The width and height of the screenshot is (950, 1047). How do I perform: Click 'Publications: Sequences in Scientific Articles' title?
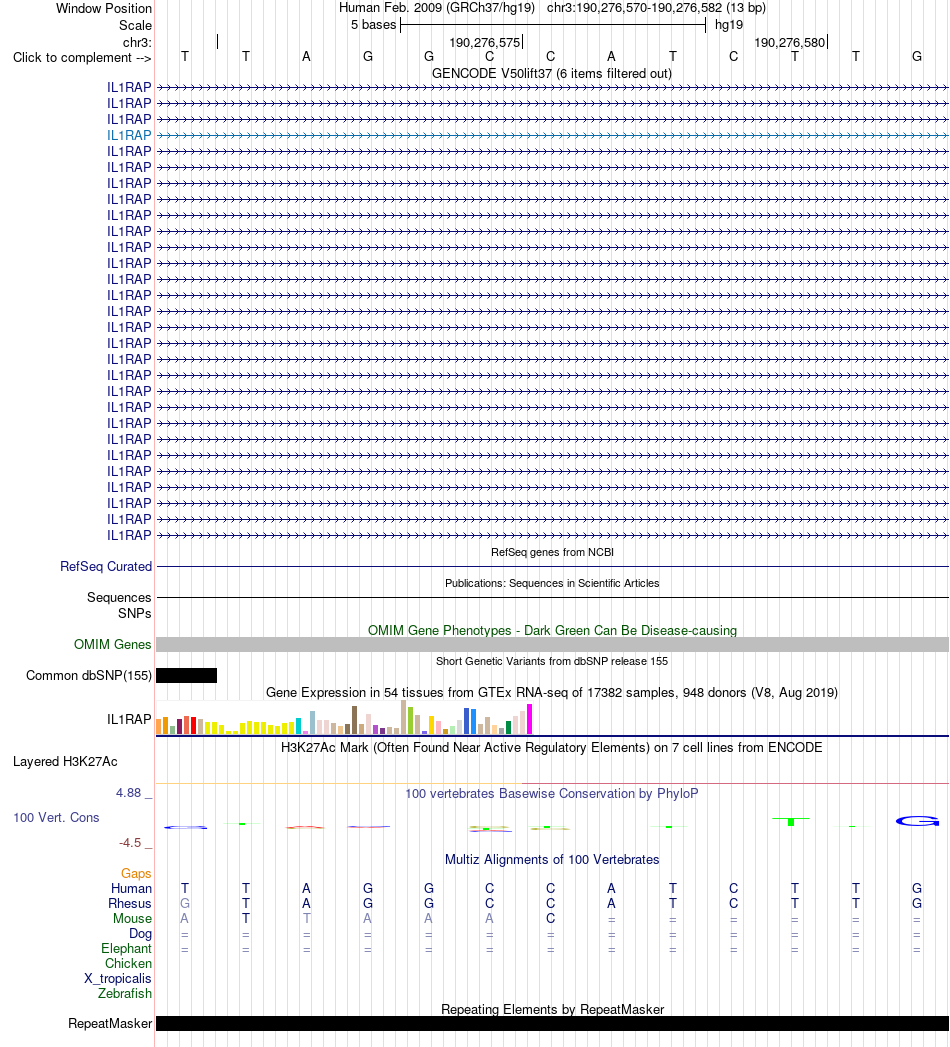tap(552, 584)
